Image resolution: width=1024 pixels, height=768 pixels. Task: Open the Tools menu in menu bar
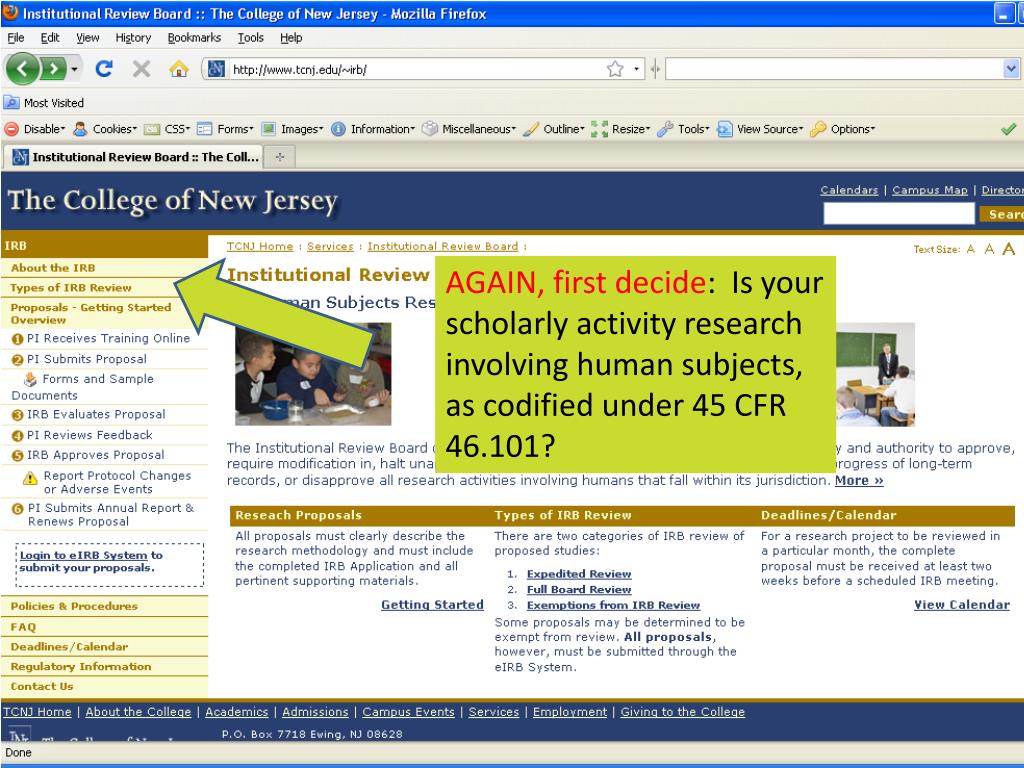pos(250,37)
